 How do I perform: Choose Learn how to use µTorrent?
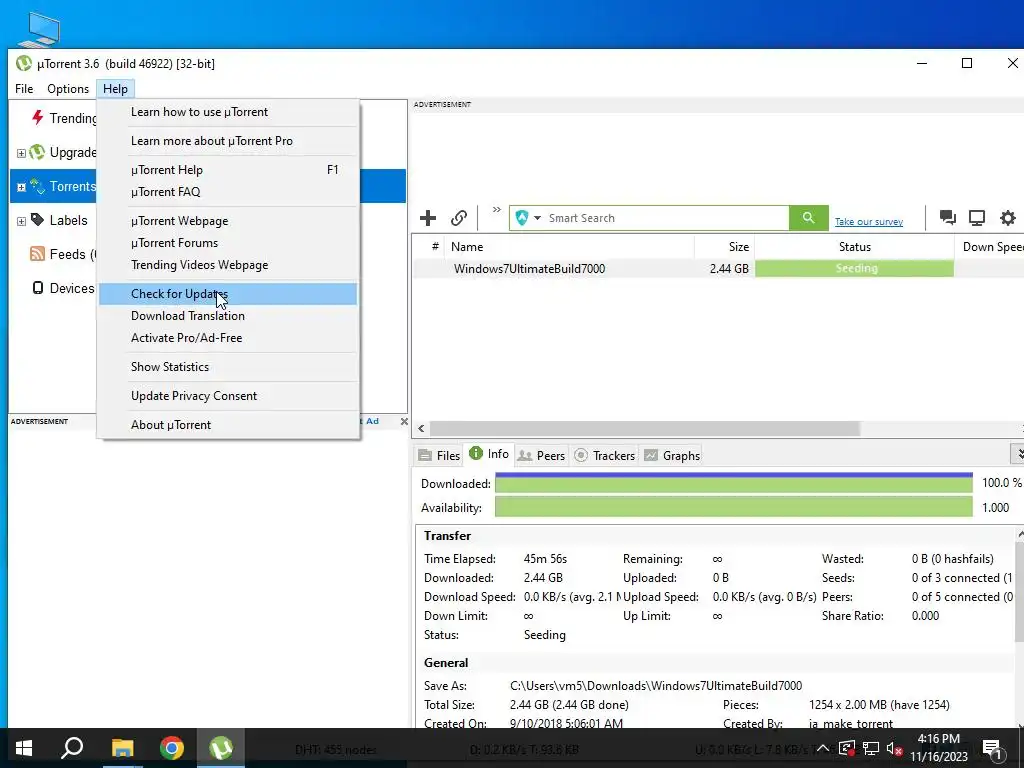[228, 112]
